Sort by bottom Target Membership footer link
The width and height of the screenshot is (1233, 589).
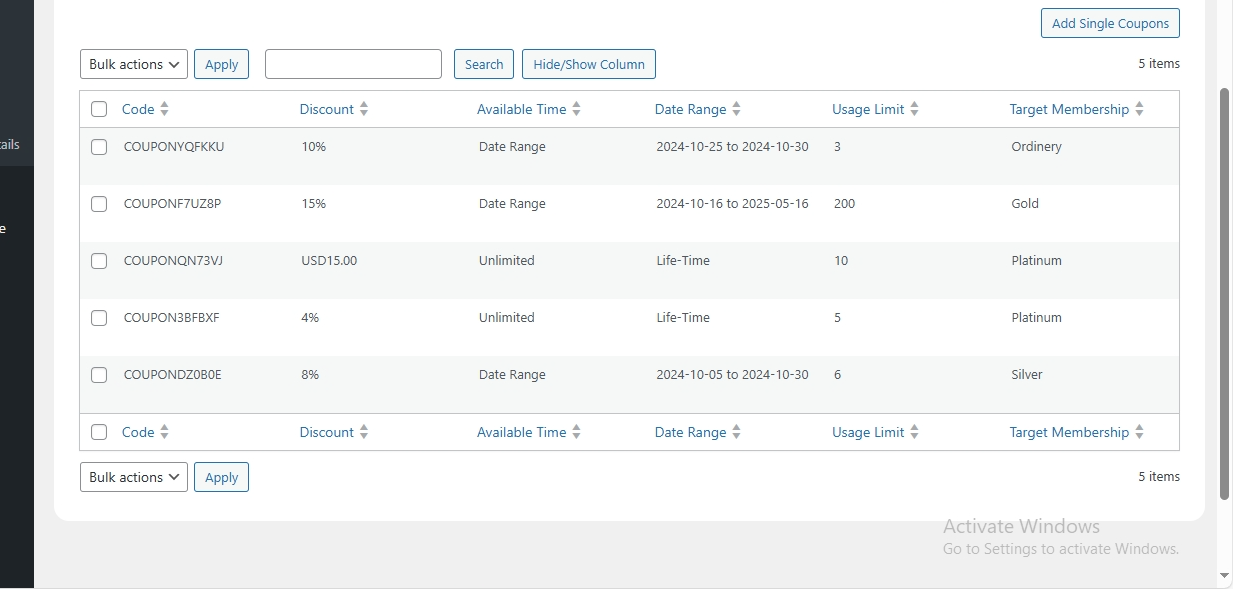click(1068, 432)
